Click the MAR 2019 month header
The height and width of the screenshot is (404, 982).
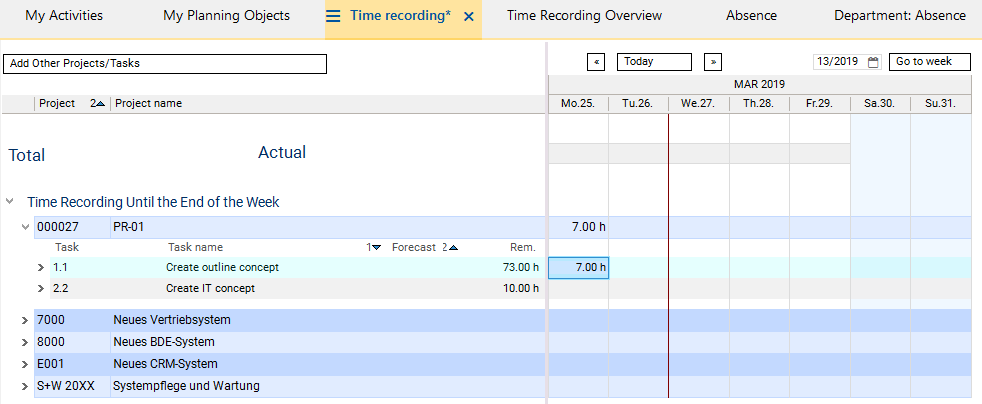click(760, 84)
